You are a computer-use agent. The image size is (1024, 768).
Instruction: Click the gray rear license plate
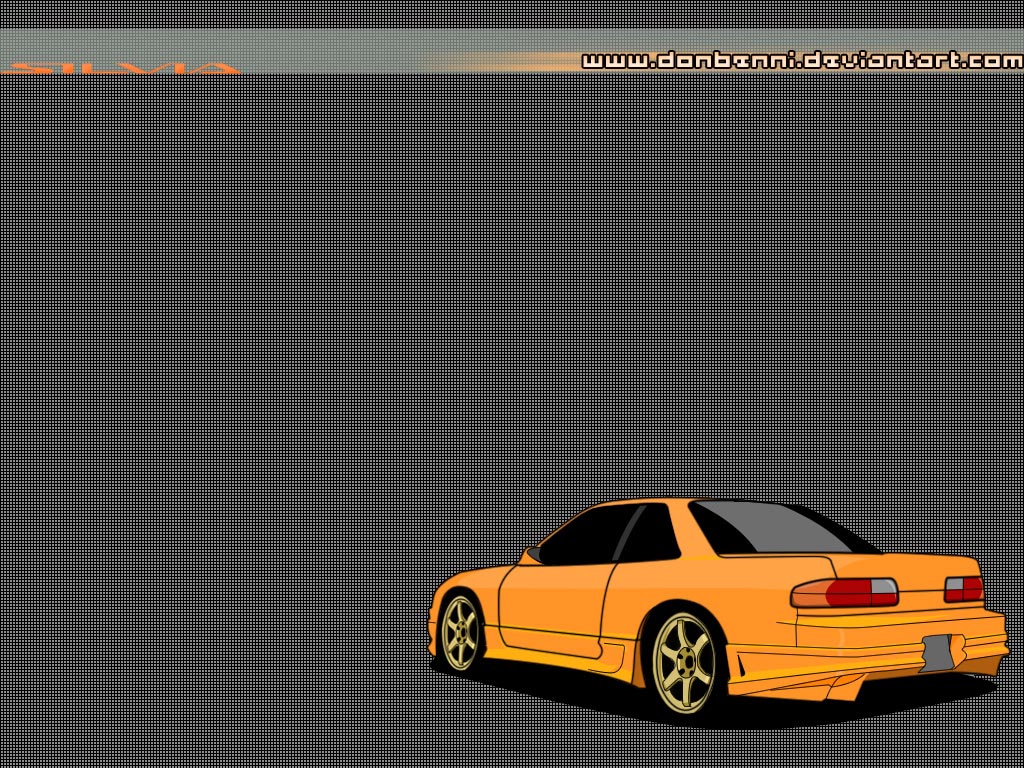click(937, 653)
